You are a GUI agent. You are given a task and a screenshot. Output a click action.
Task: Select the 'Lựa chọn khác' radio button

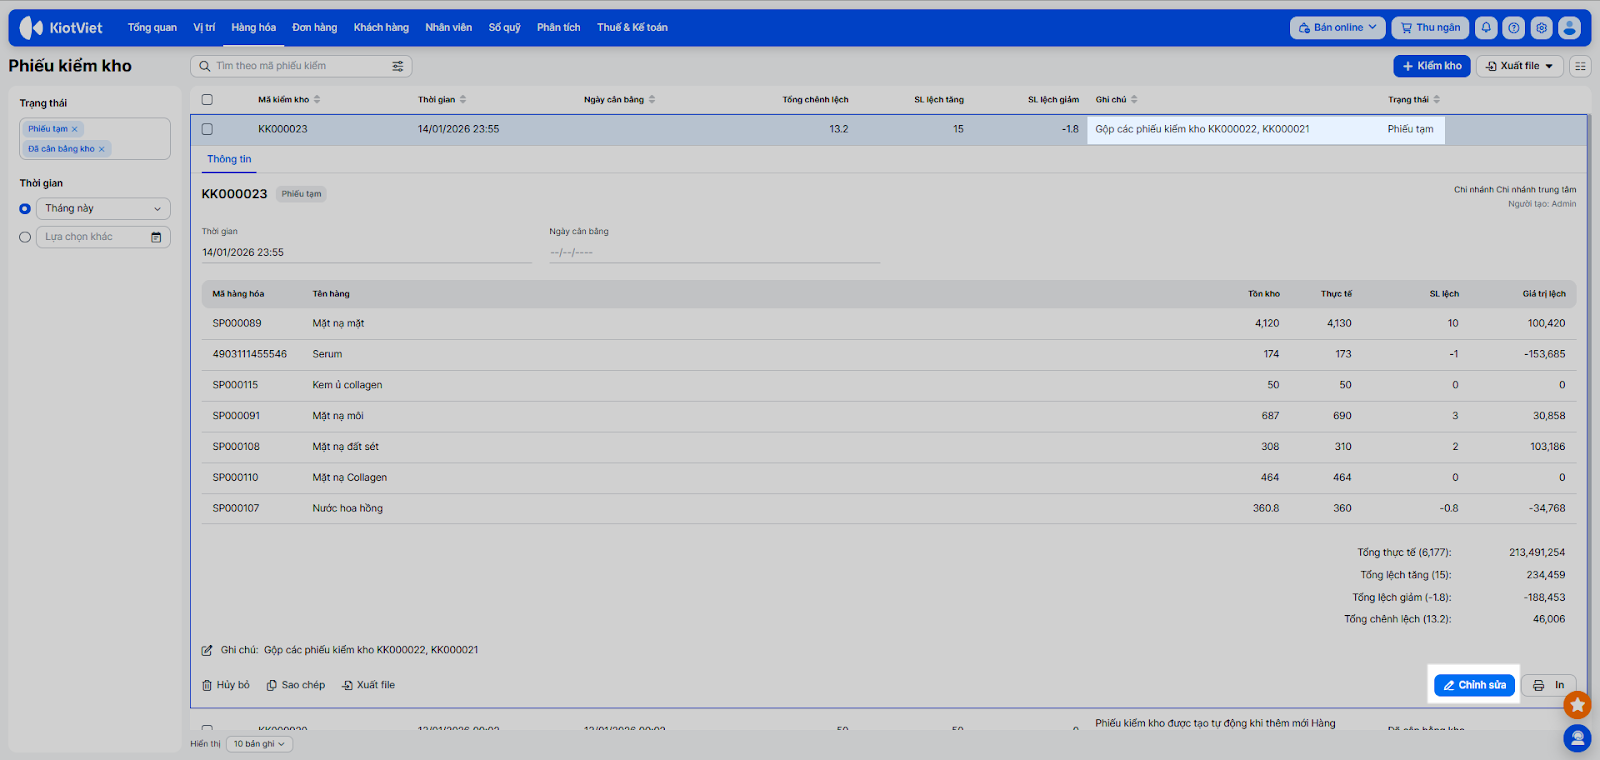pos(25,237)
